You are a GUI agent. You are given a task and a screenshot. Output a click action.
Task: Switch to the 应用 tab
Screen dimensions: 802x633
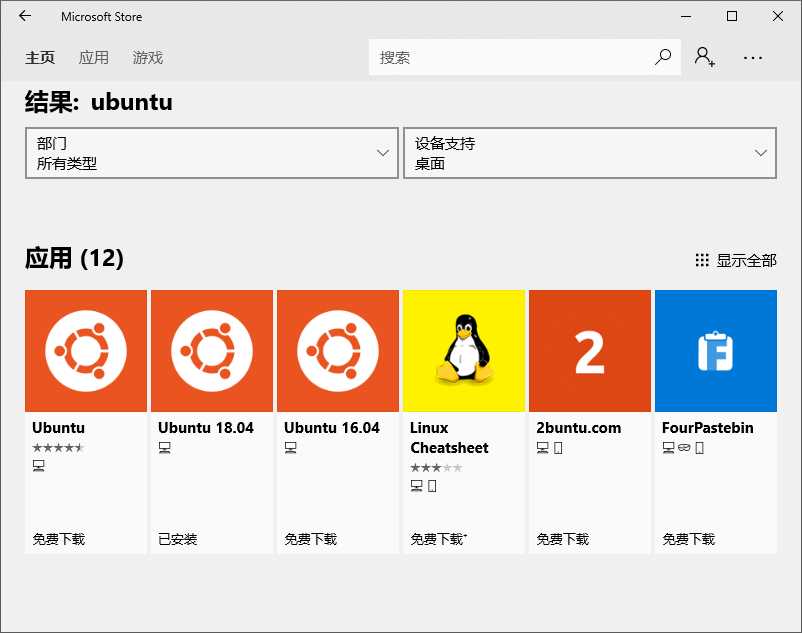point(94,57)
